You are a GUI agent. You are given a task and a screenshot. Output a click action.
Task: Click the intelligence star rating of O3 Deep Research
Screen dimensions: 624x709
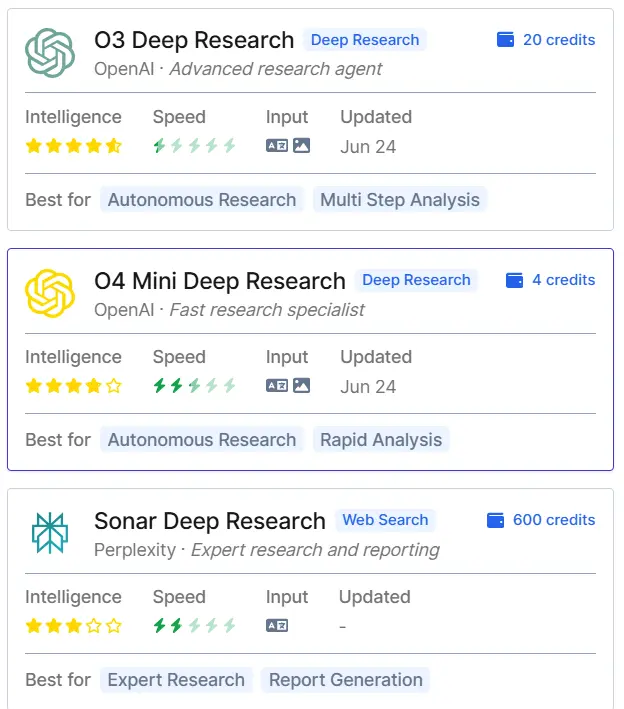pos(73,146)
